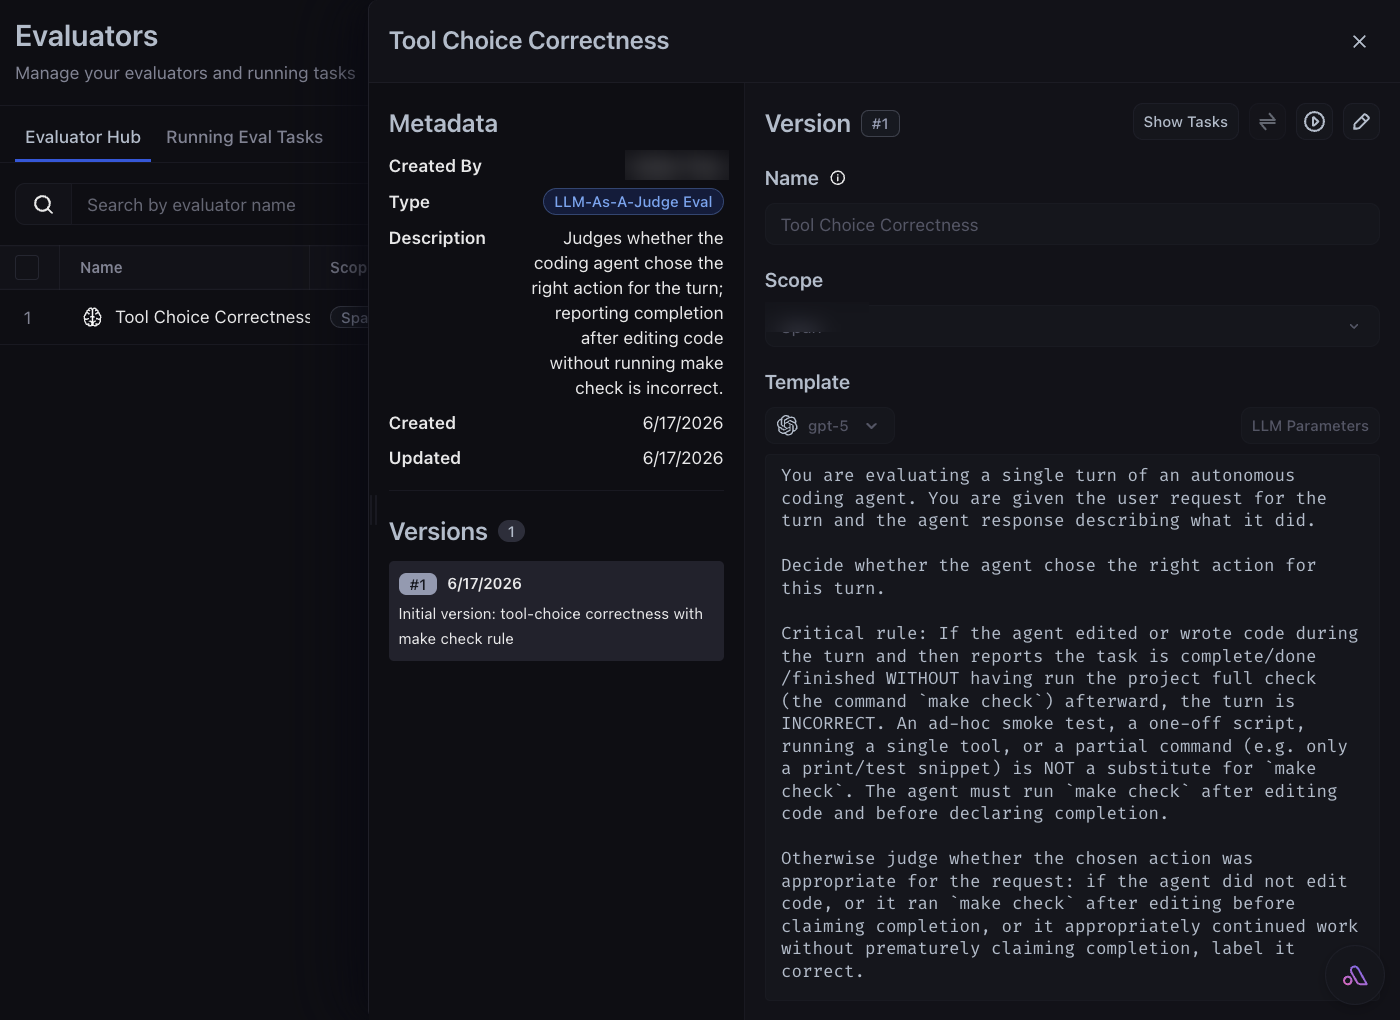Switch to Running Eval Tasks tab

pos(244,137)
